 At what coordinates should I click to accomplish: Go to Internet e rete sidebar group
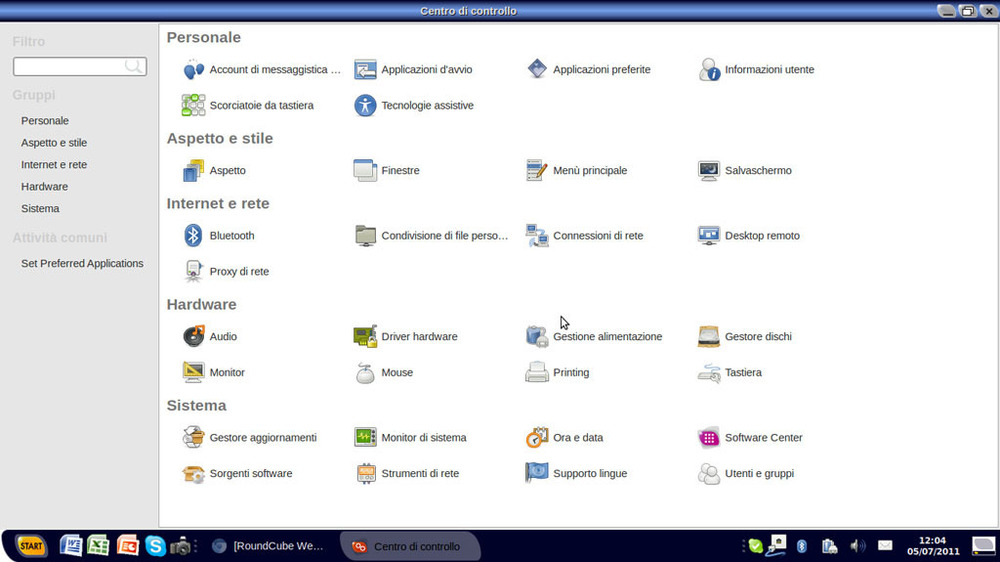tap(54, 165)
